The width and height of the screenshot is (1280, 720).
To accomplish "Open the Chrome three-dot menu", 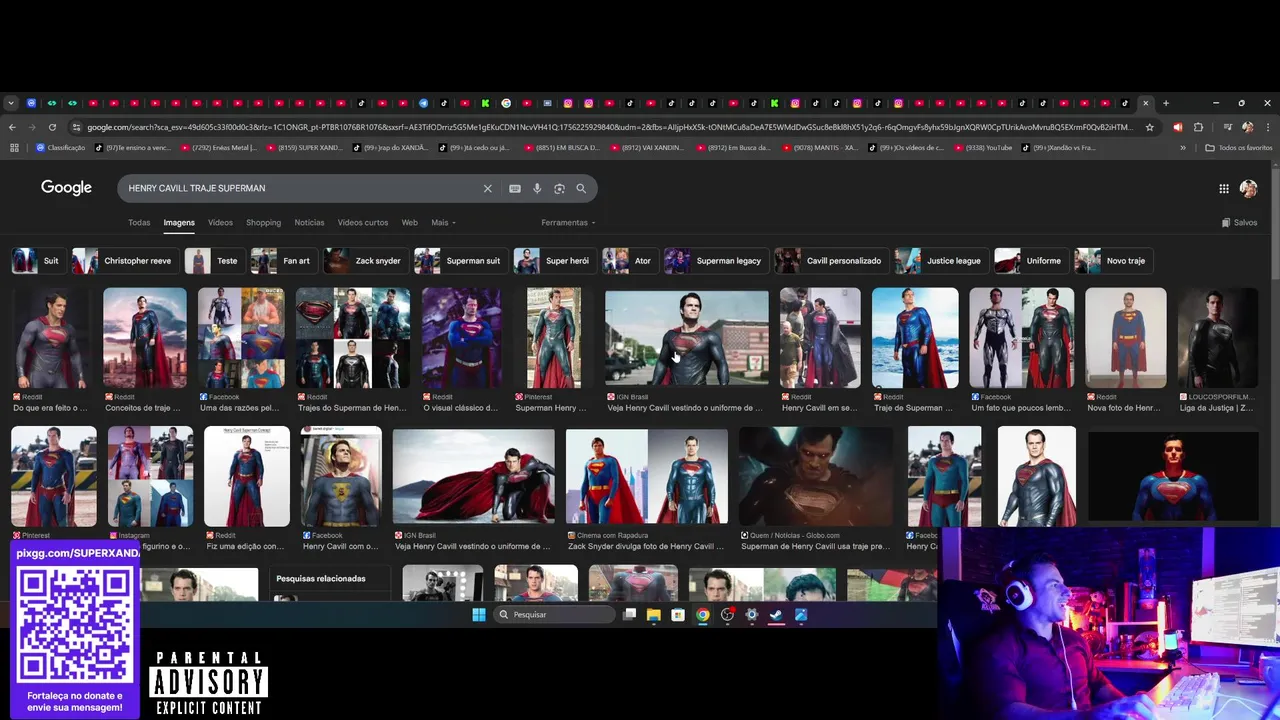I will (x=1267, y=127).
